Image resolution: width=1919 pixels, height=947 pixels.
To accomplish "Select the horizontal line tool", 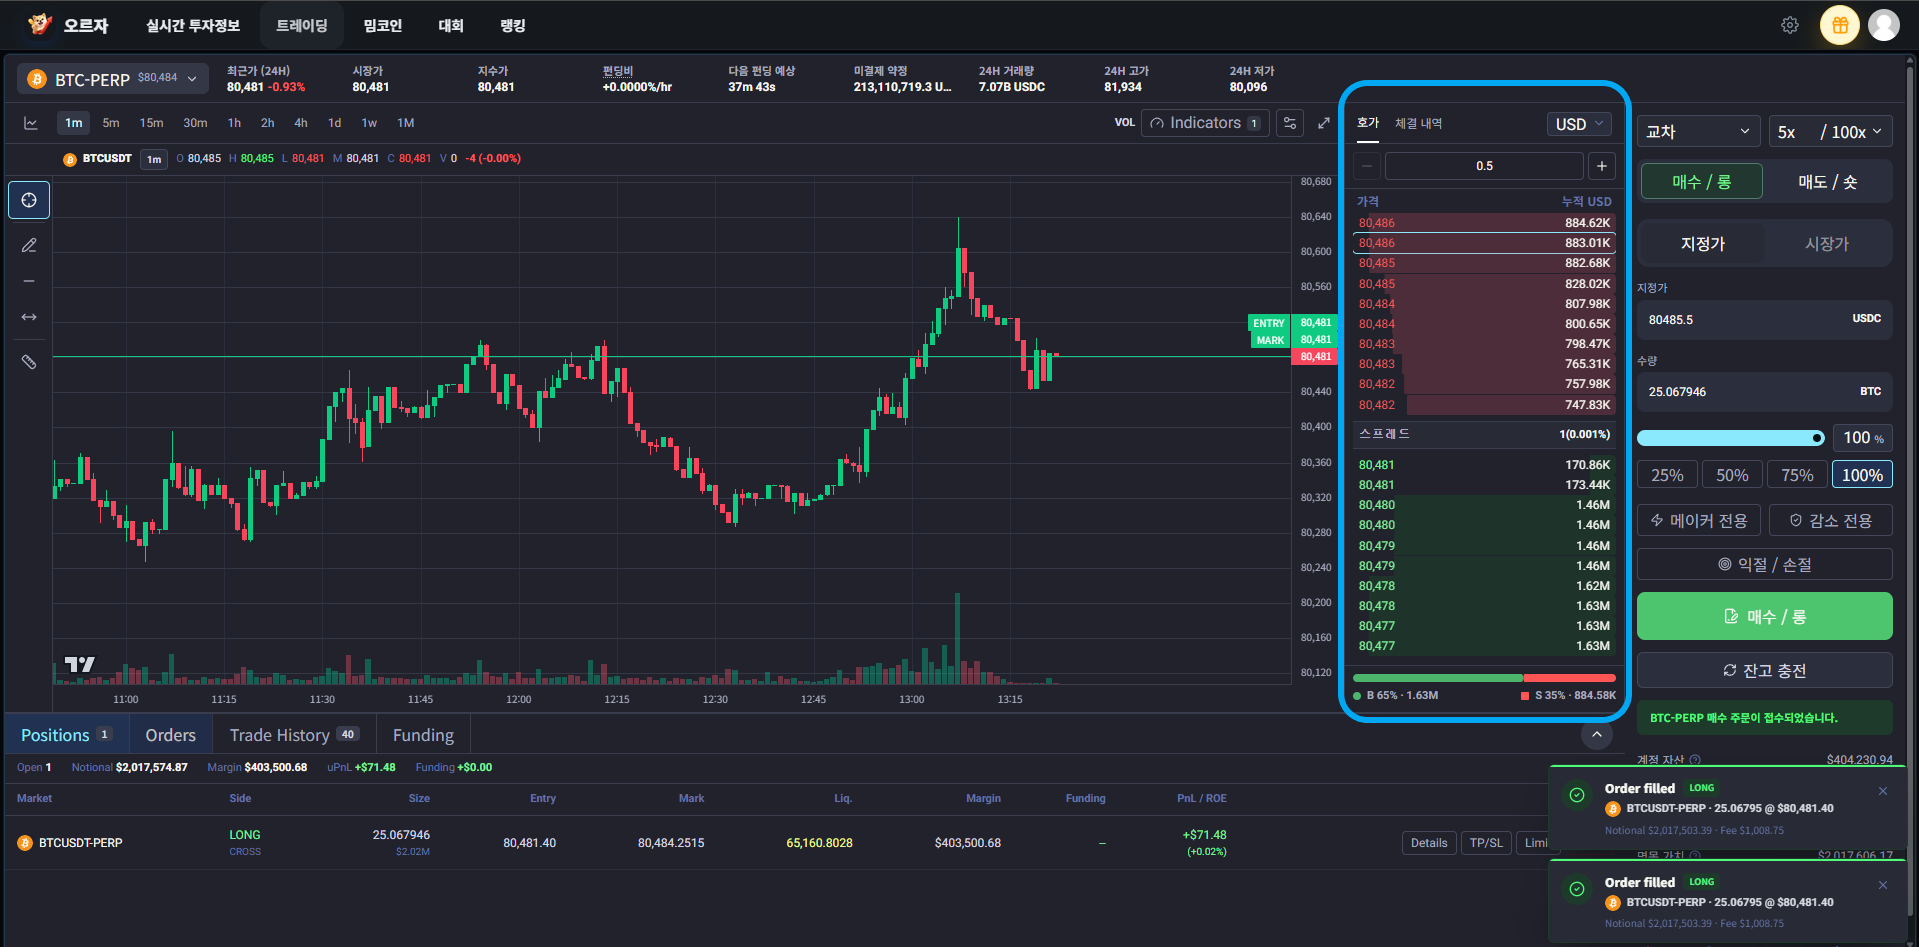I will (x=29, y=281).
